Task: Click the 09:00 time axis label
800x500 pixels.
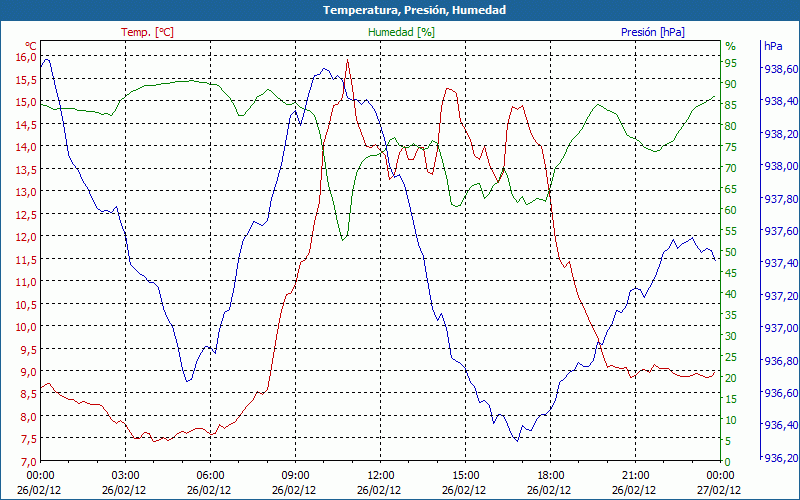Action: point(295,475)
